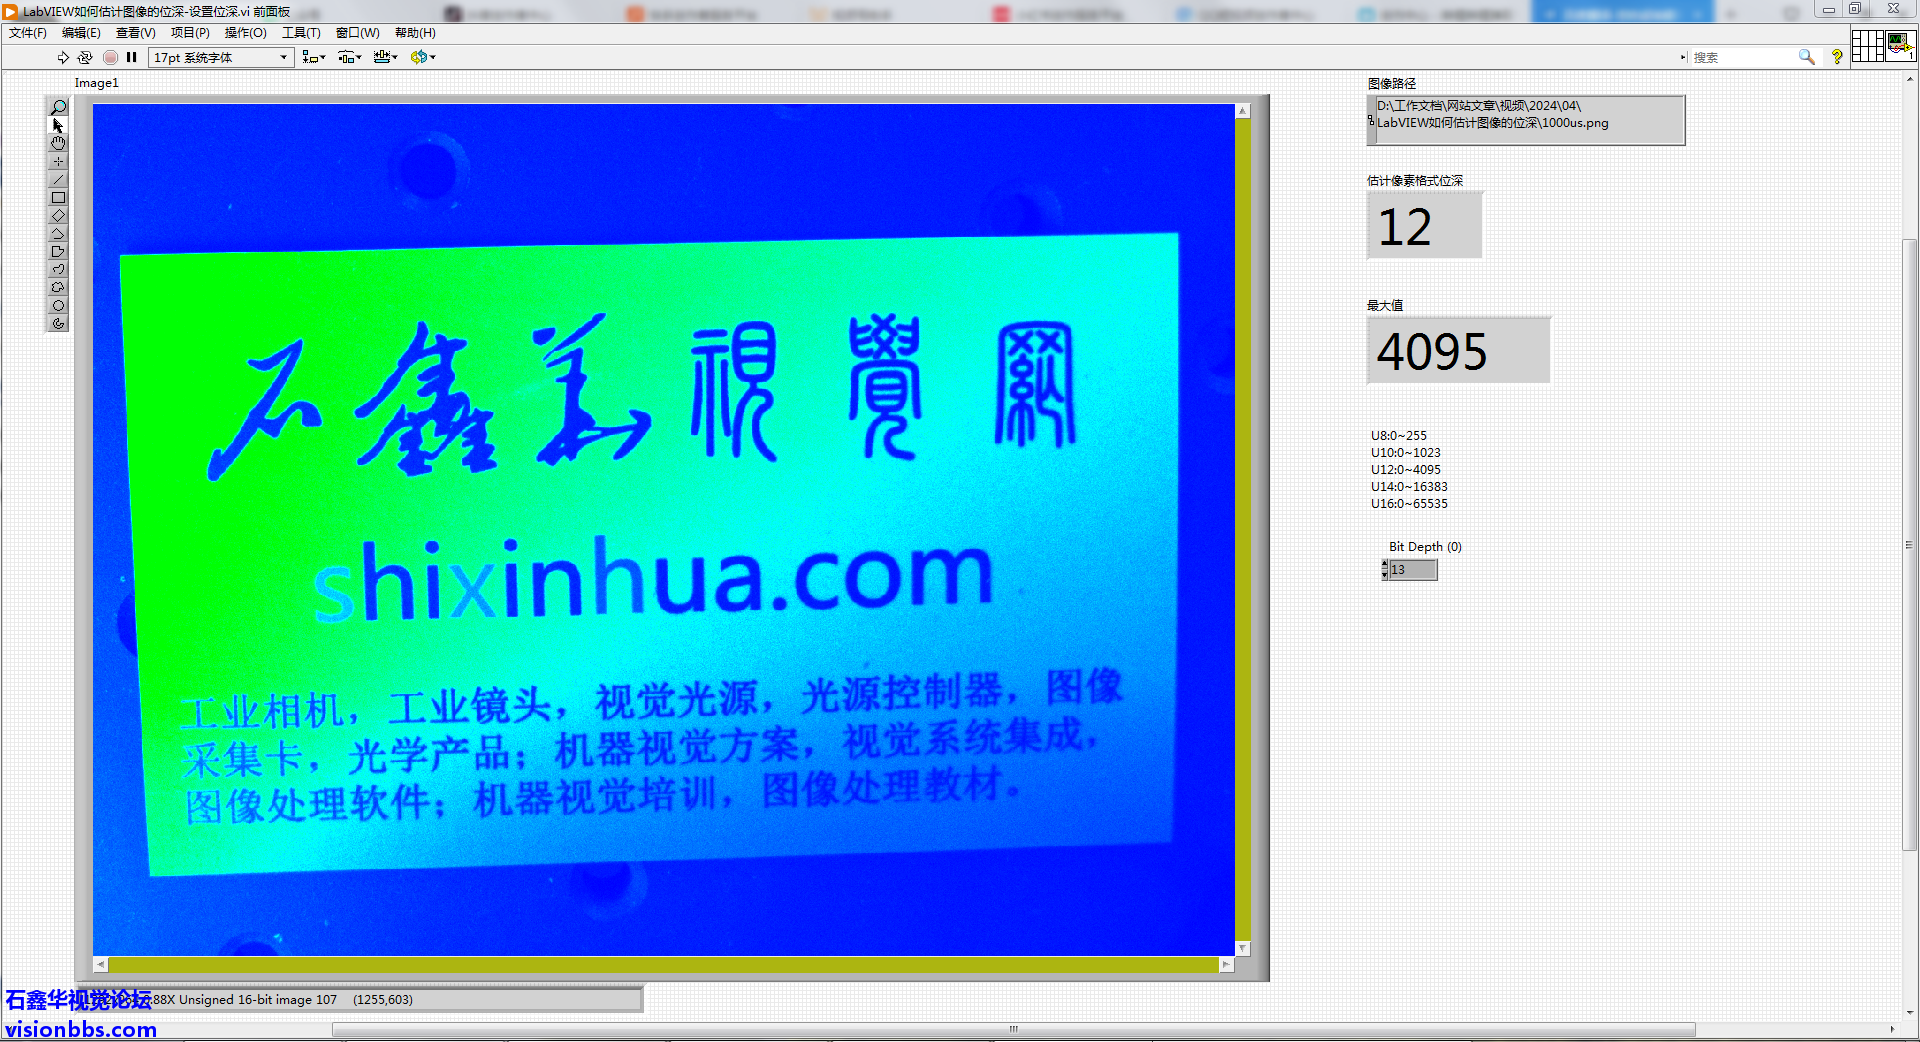This screenshot has height=1042, width=1920.
Task: Open the 17pt system font dropdown
Action: [x=220, y=58]
